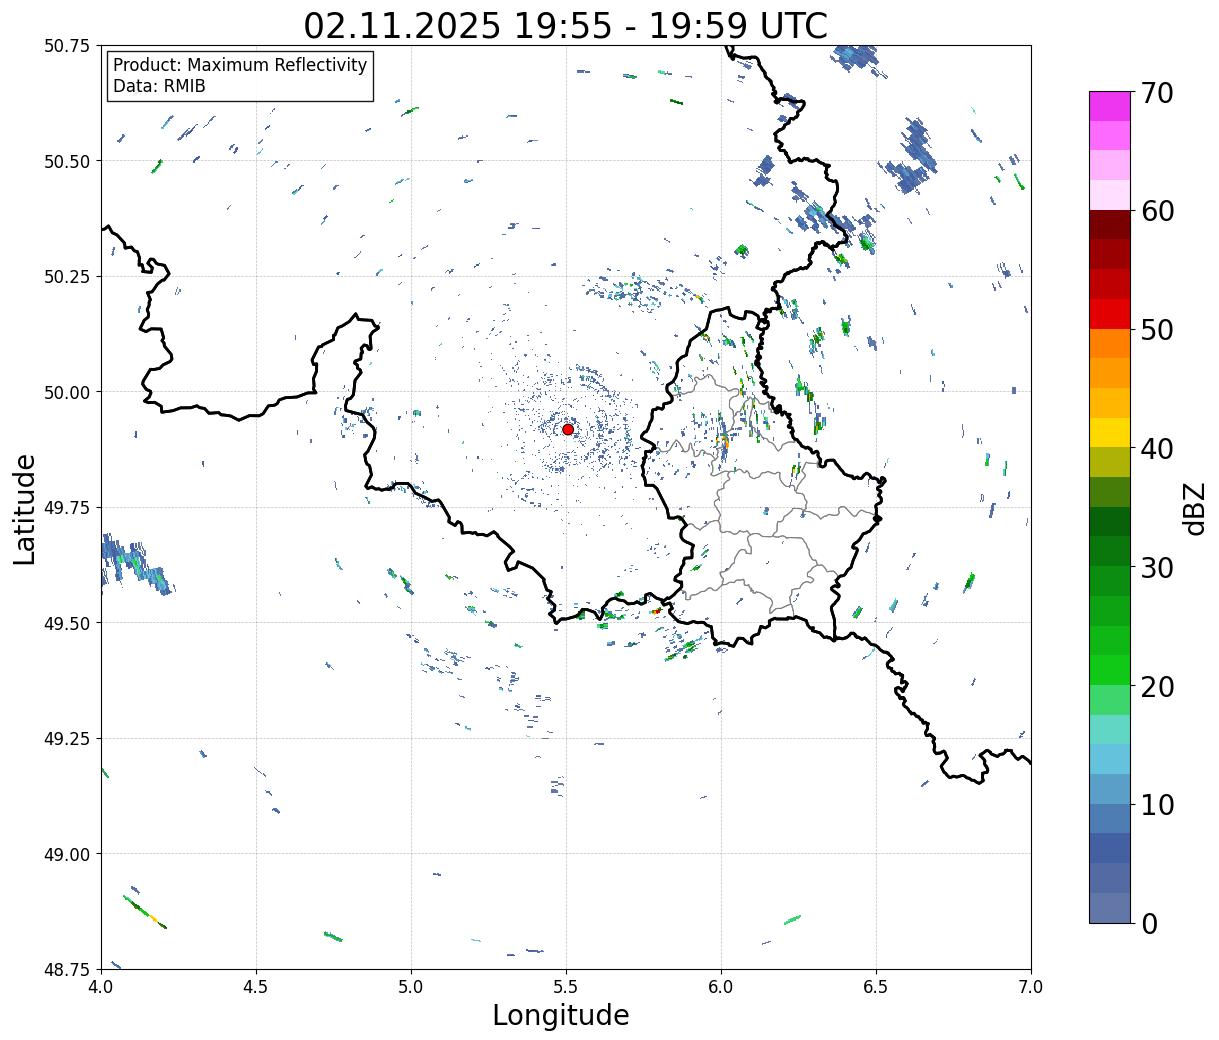This screenshot has width=1219, height=1040.
Task: Click the "Product: Maximum Reflectivity" legend text
Action: tap(240, 65)
